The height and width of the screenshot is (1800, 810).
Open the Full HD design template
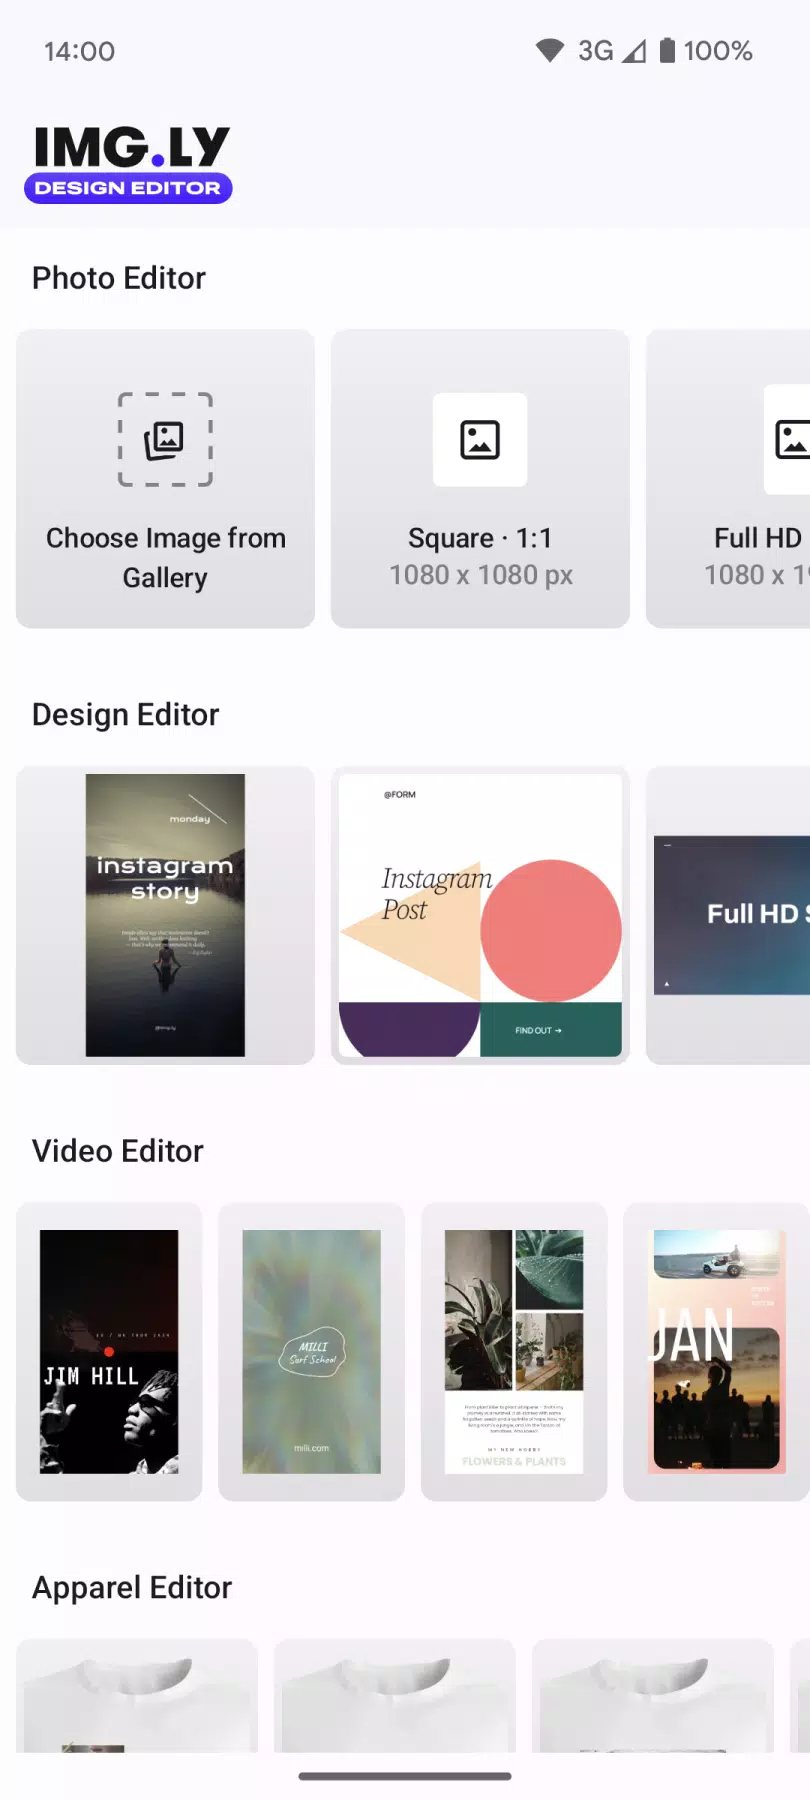(x=728, y=915)
